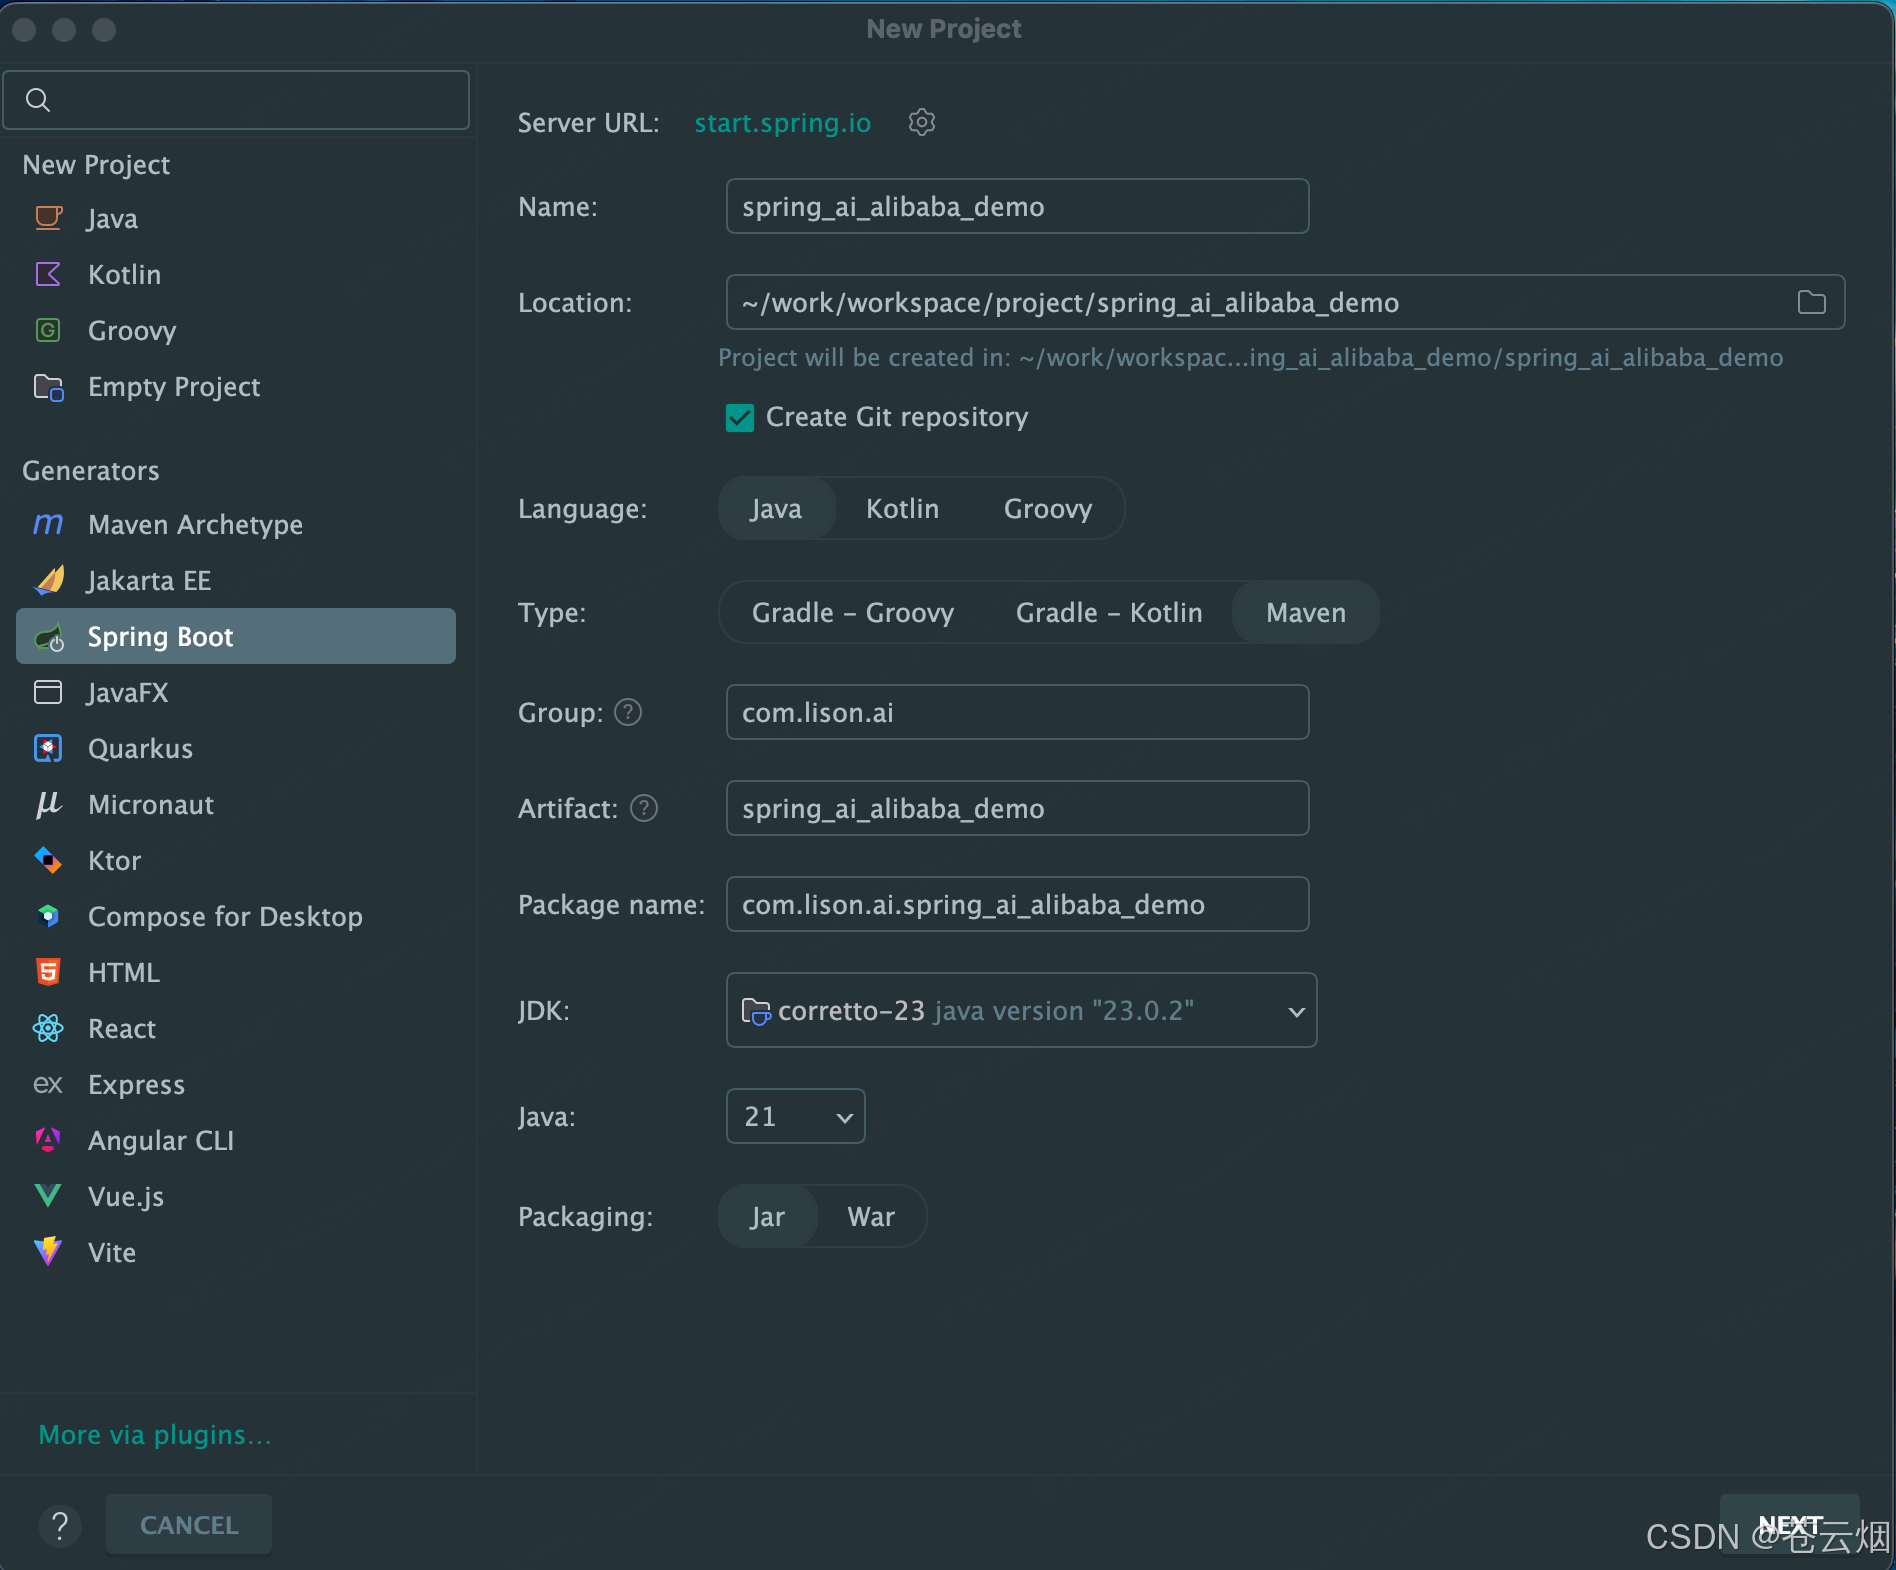Screen dimensions: 1896x1570
Task: Select Jakarta EE generator text label
Action: point(149,580)
